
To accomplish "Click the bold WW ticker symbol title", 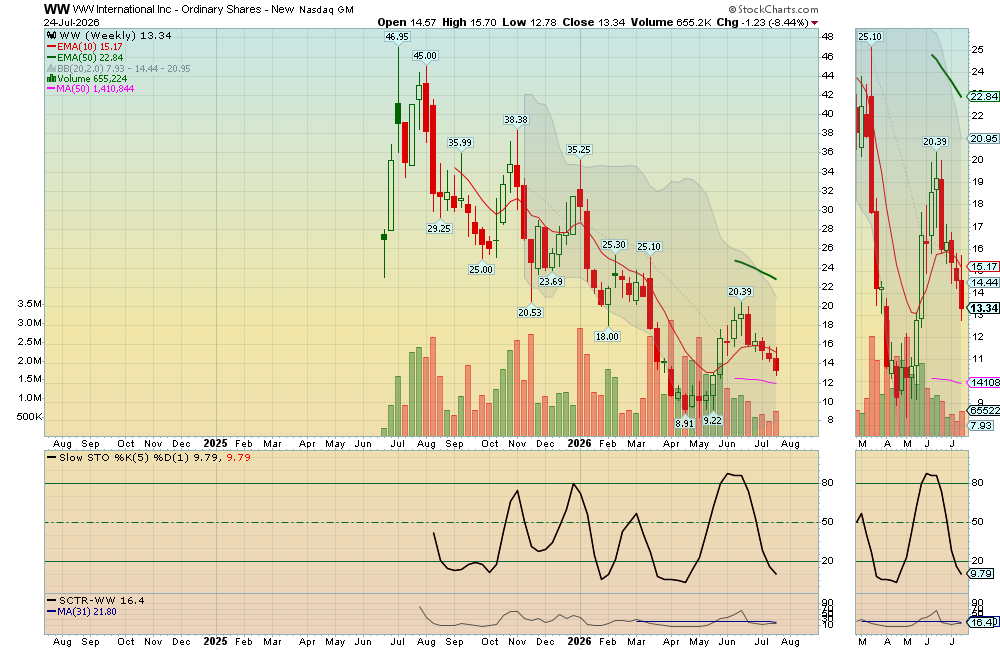I will tap(57, 9).
